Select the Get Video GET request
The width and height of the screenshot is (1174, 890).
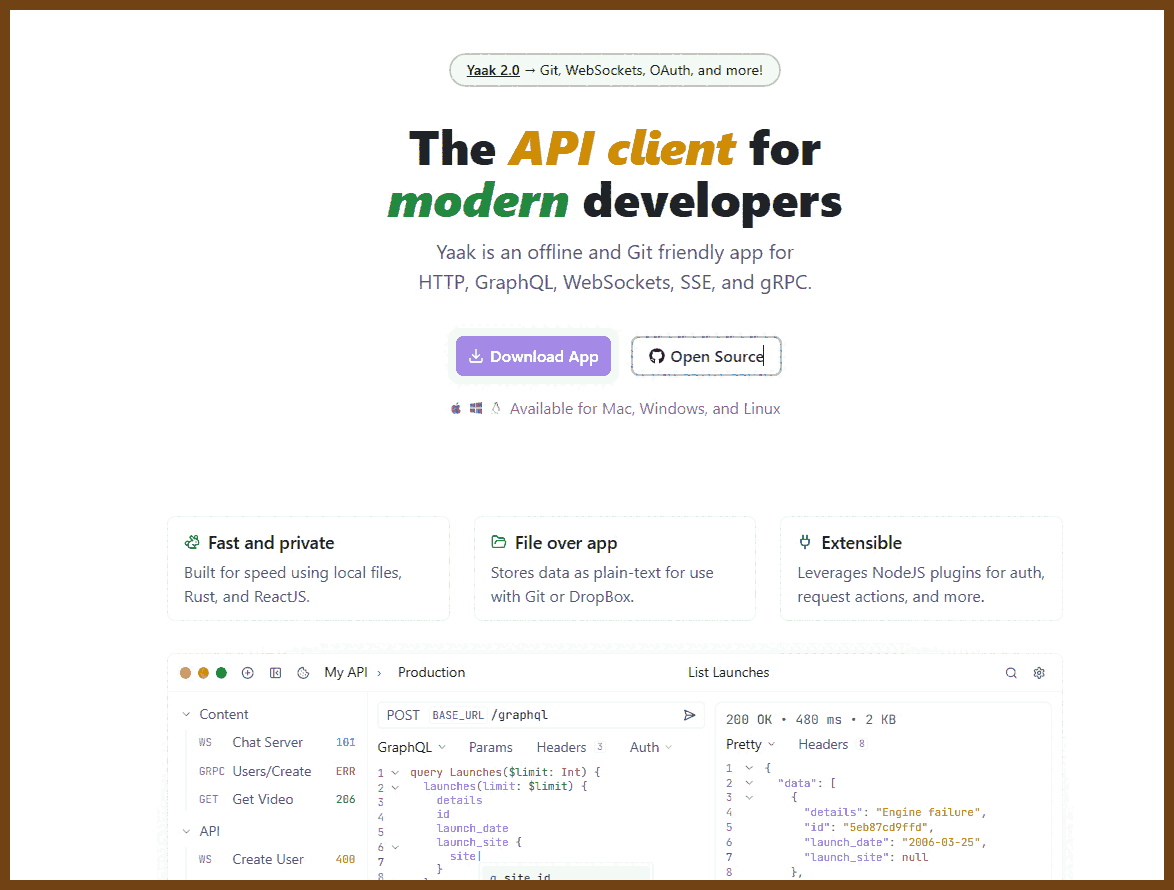coord(276,799)
